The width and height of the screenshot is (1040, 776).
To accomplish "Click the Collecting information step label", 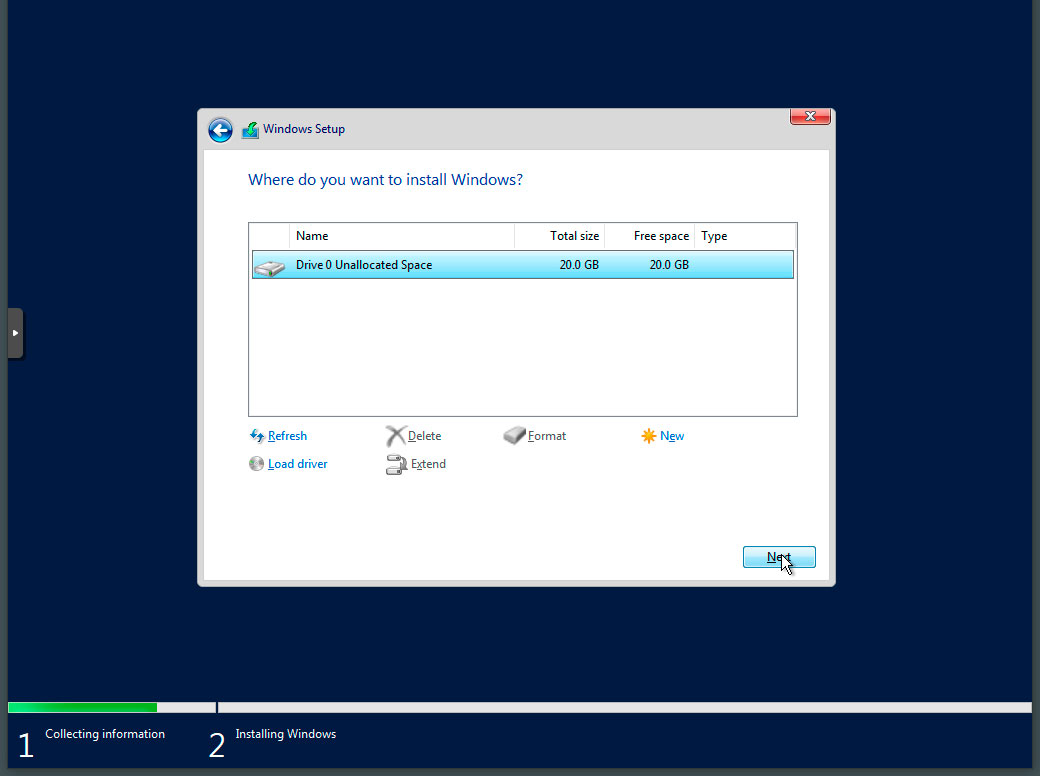I will pos(104,733).
